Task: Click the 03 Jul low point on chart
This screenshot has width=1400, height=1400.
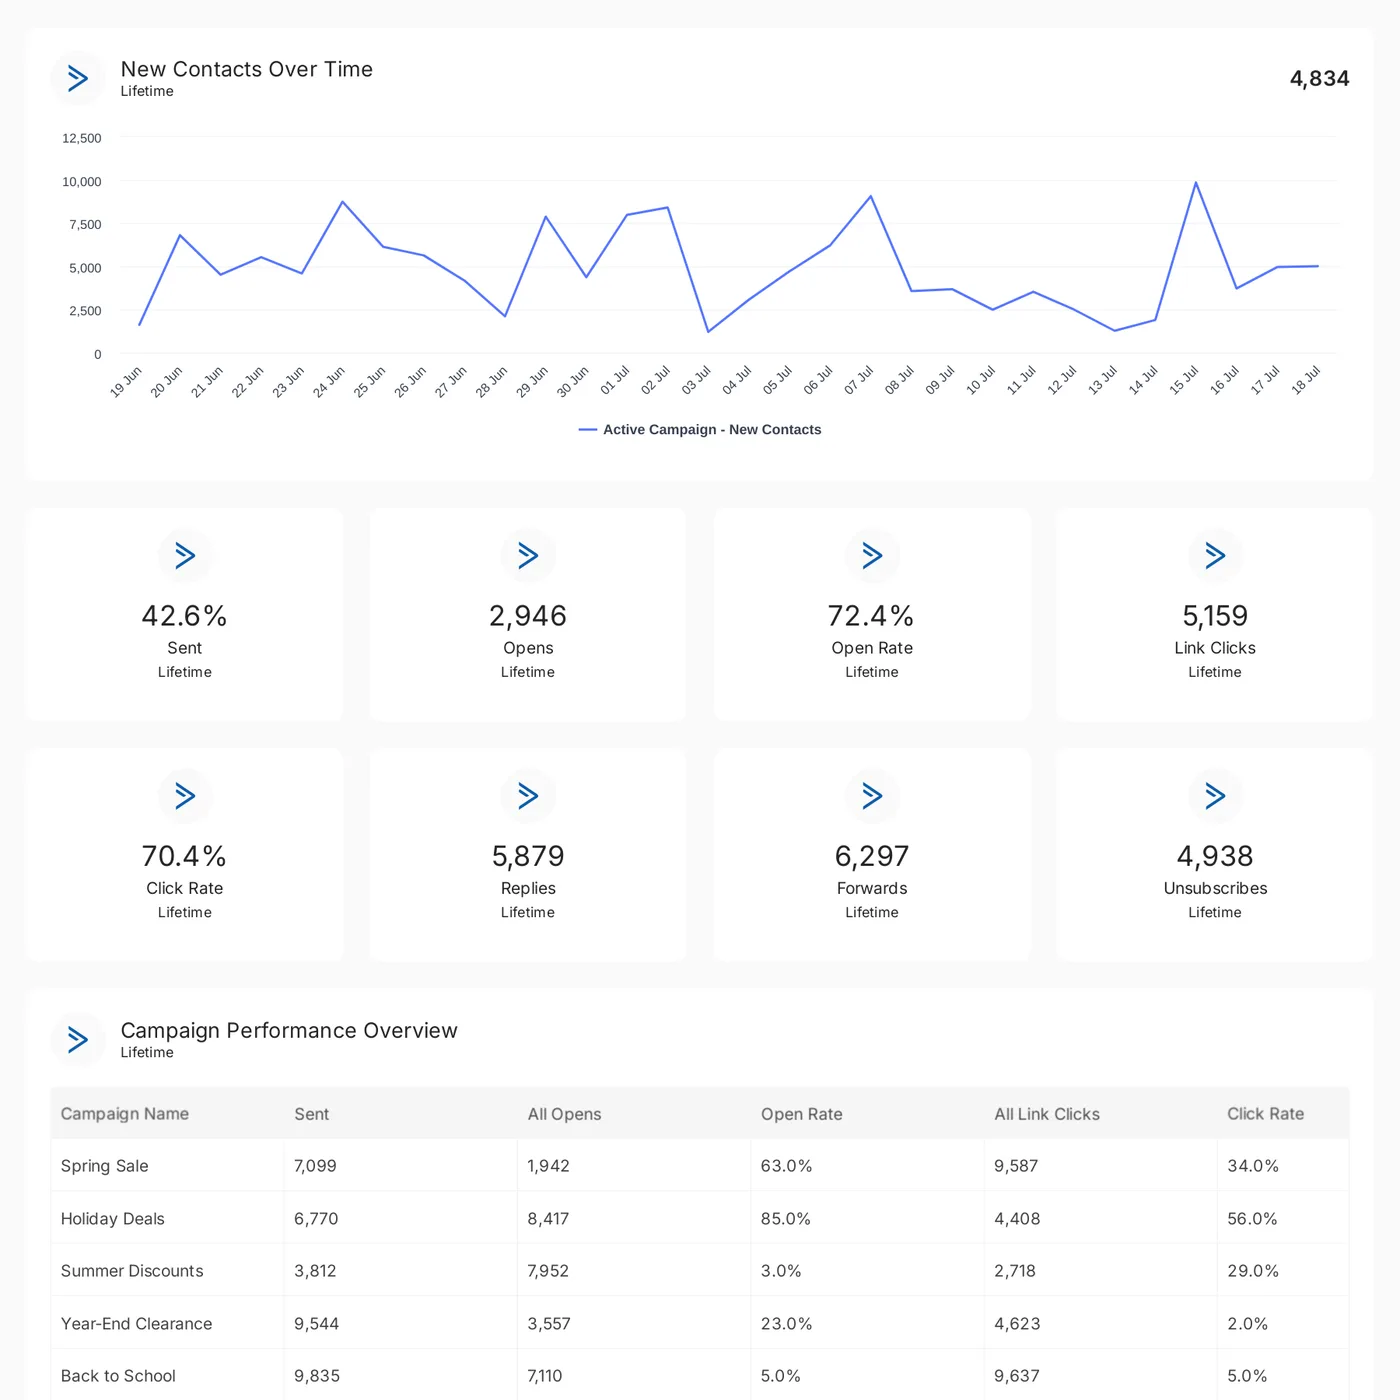Action: point(708,331)
